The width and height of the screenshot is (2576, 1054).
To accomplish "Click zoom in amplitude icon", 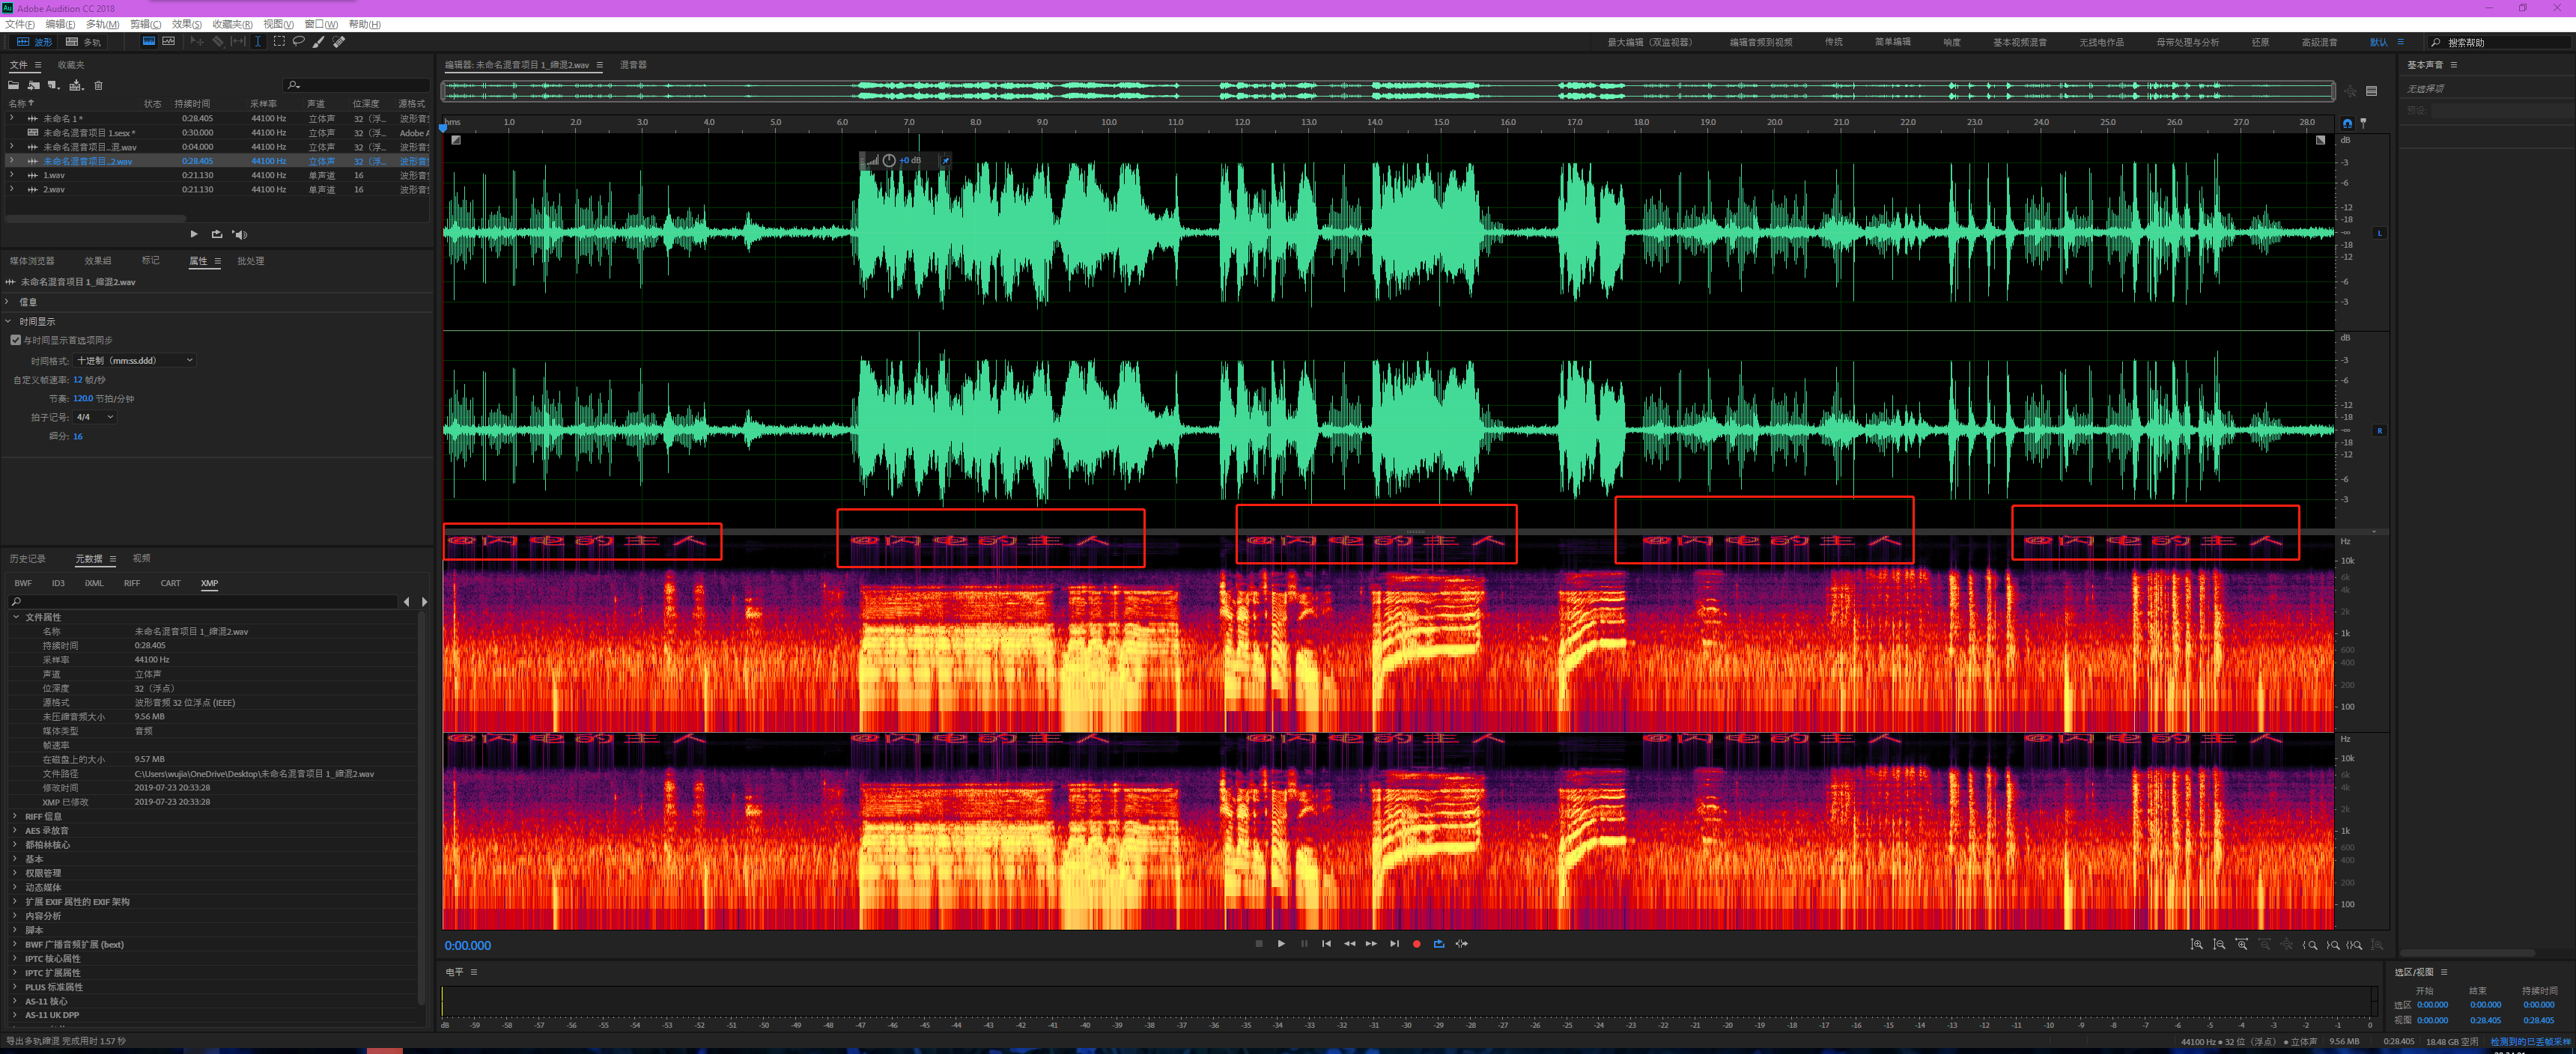I will pos(2196,945).
